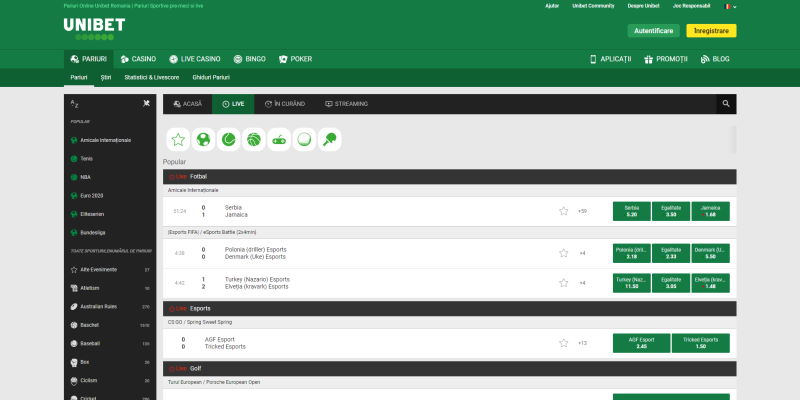Viewport: 800px width, 400px height.
Task: Favorite the Serbia vs Jamaica match
Action: [x=563, y=211]
